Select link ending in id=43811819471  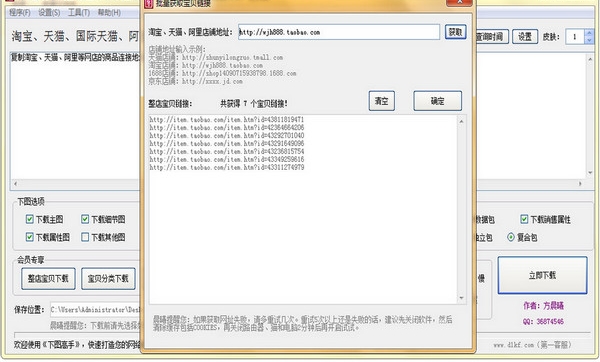pos(227,120)
